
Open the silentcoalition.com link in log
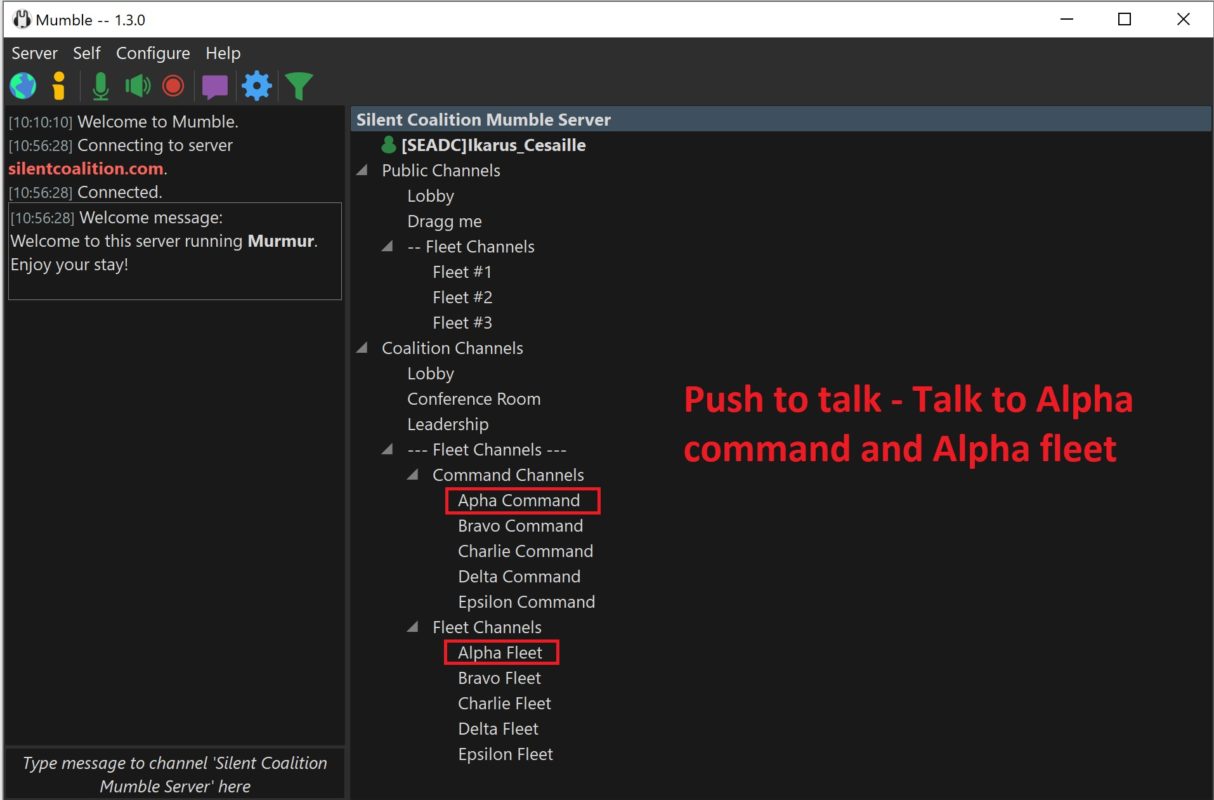point(86,169)
